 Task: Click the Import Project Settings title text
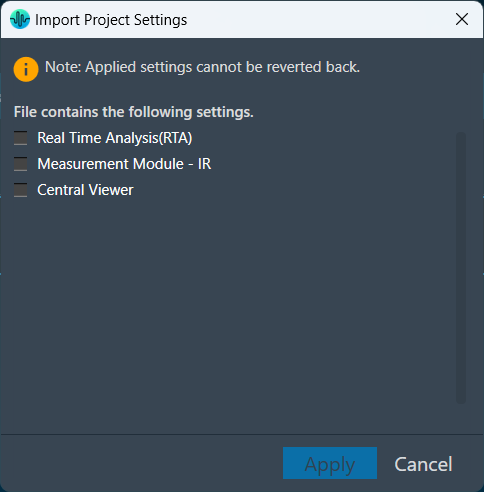point(111,20)
